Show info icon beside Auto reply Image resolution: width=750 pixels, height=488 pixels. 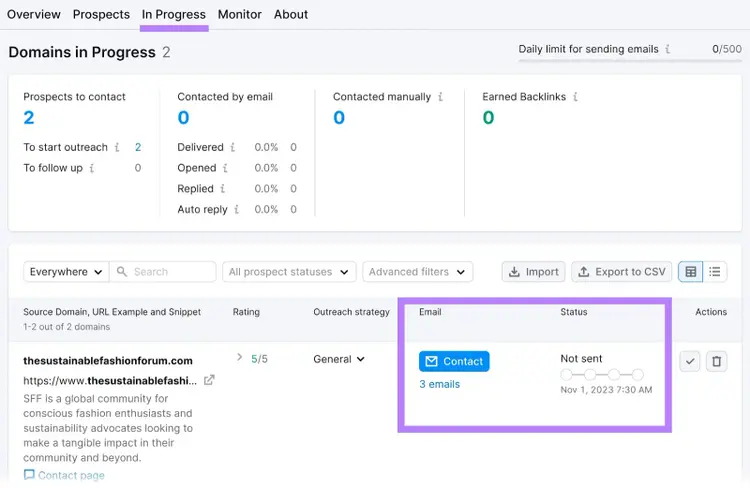coord(236,209)
